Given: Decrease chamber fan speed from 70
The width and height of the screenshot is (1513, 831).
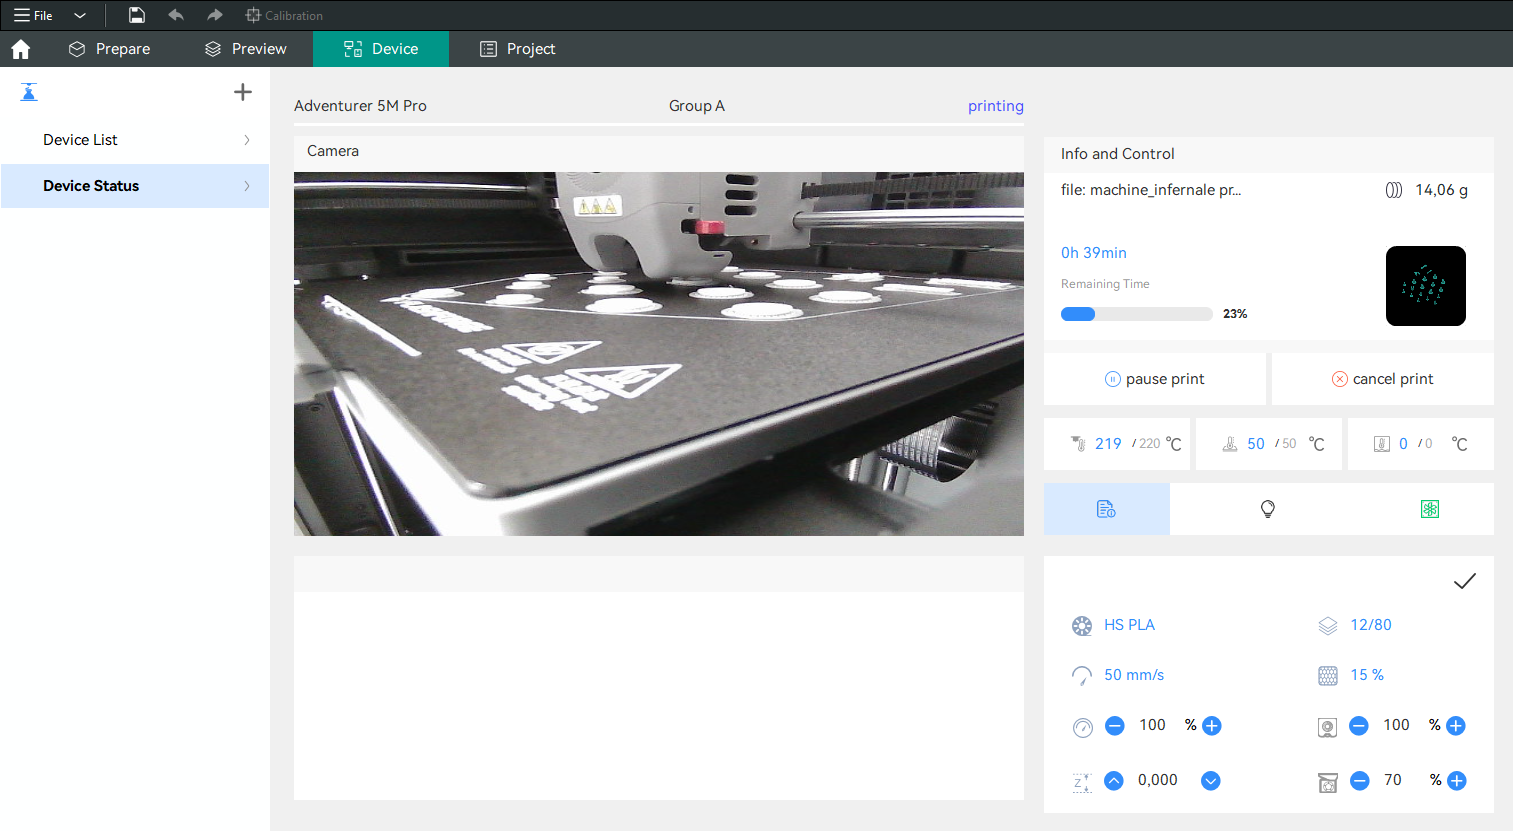Looking at the screenshot, I should pos(1360,781).
